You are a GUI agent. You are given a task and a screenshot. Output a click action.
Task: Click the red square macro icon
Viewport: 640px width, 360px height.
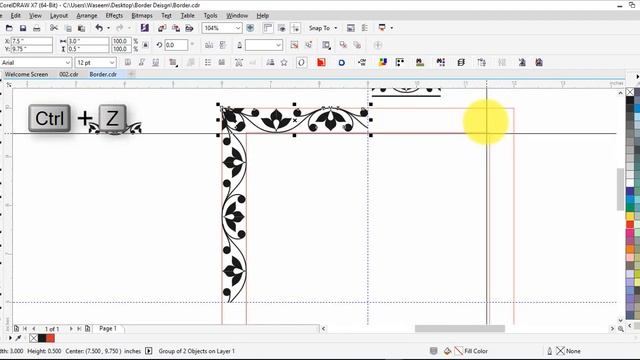(x=321, y=62)
